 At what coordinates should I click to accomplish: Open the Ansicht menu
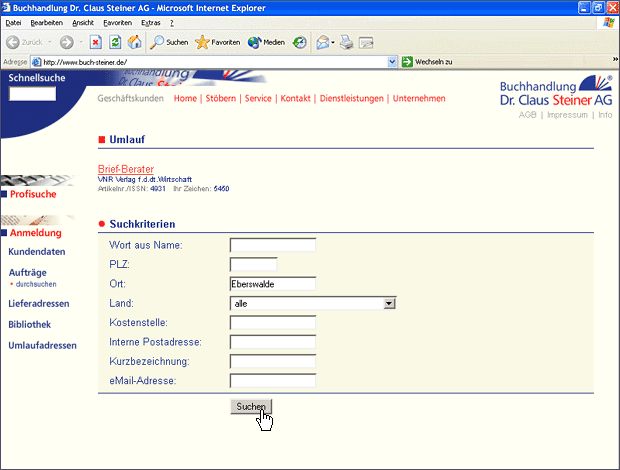(x=83, y=23)
